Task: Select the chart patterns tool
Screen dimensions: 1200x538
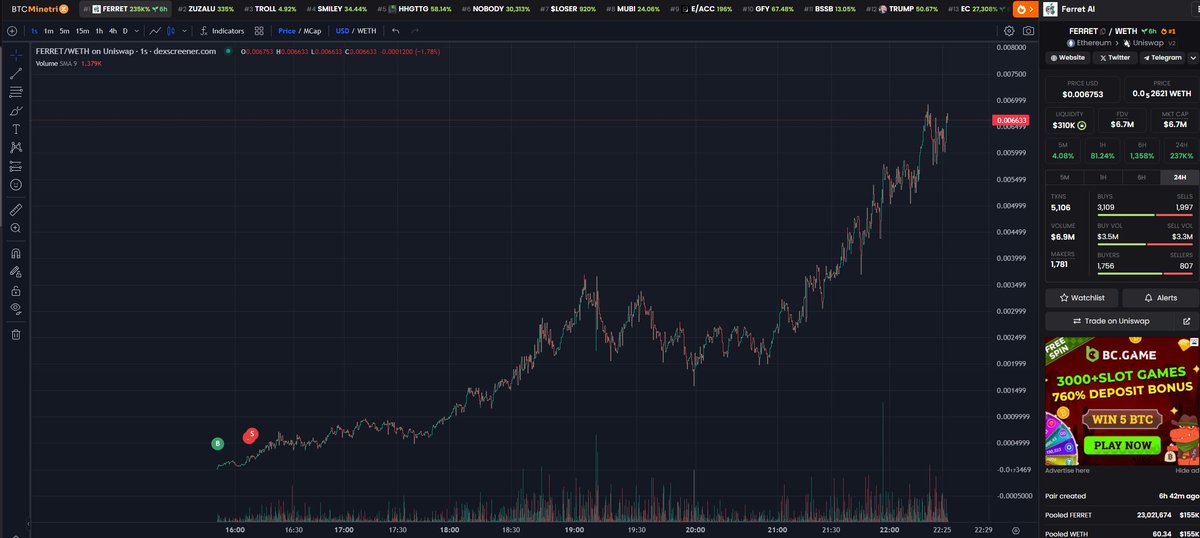Action: (16, 147)
